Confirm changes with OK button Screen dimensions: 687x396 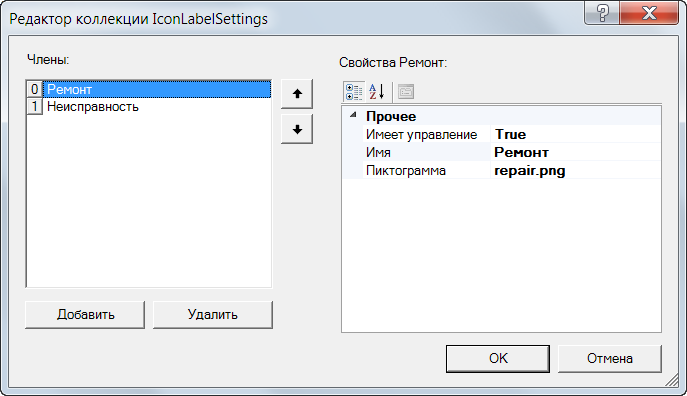[x=498, y=359]
